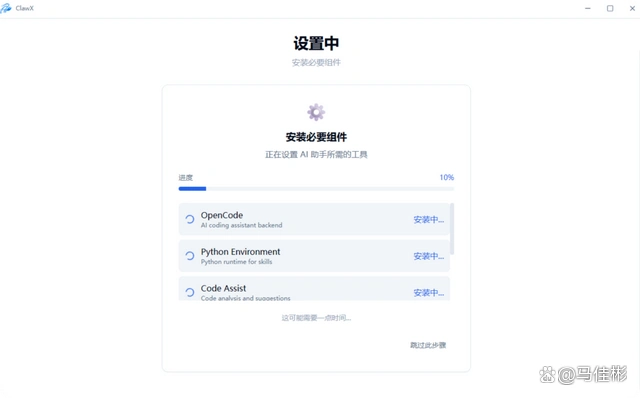The width and height of the screenshot is (640, 398).
Task: Click the 安装必要组件 card title
Action: point(316,137)
